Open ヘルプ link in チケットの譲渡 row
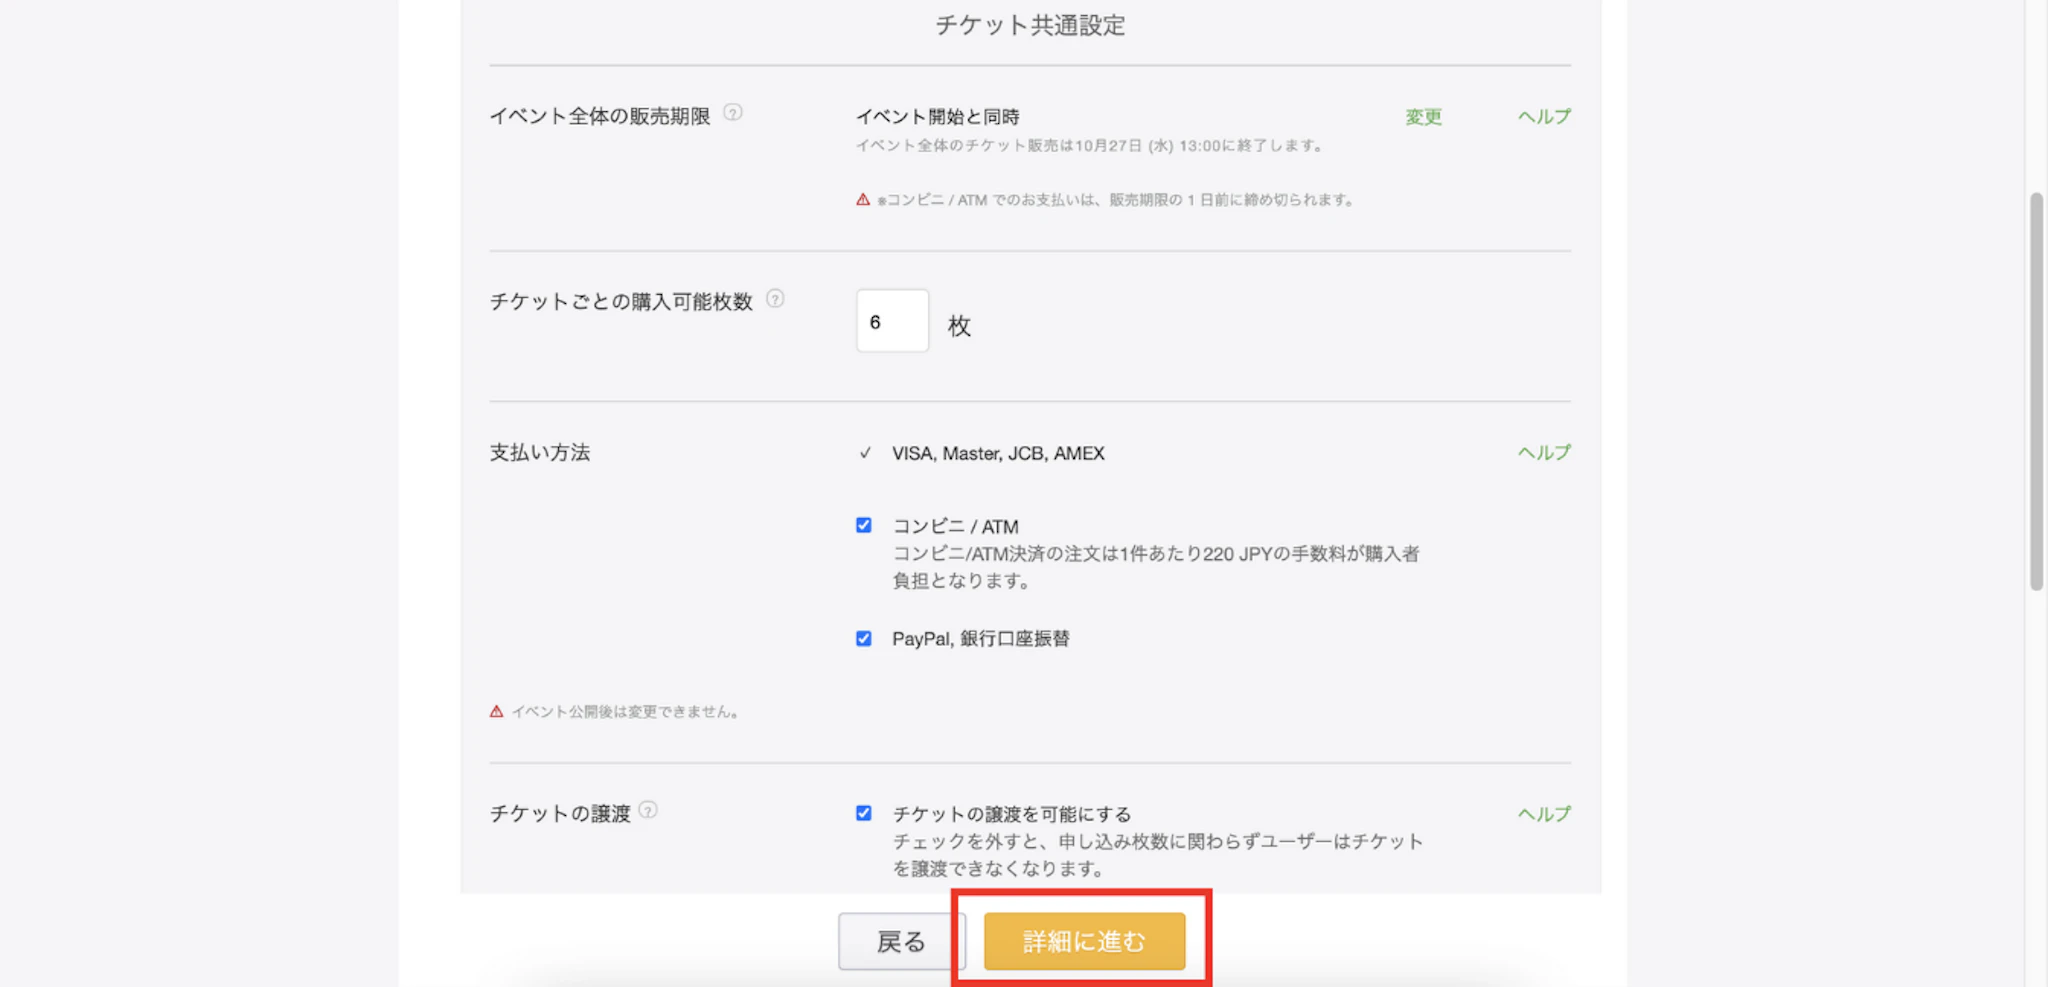This screenshot has width=2048, height=987. (1543, 814)
